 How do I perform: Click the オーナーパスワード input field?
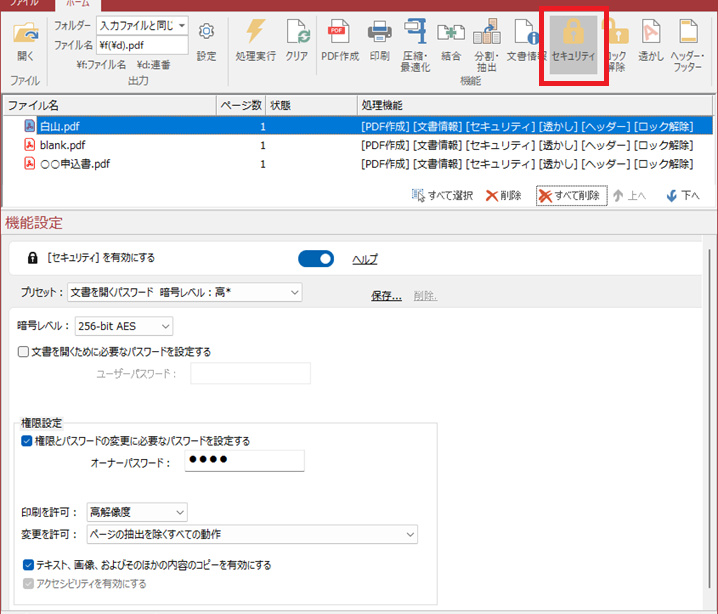coord(243,461)
